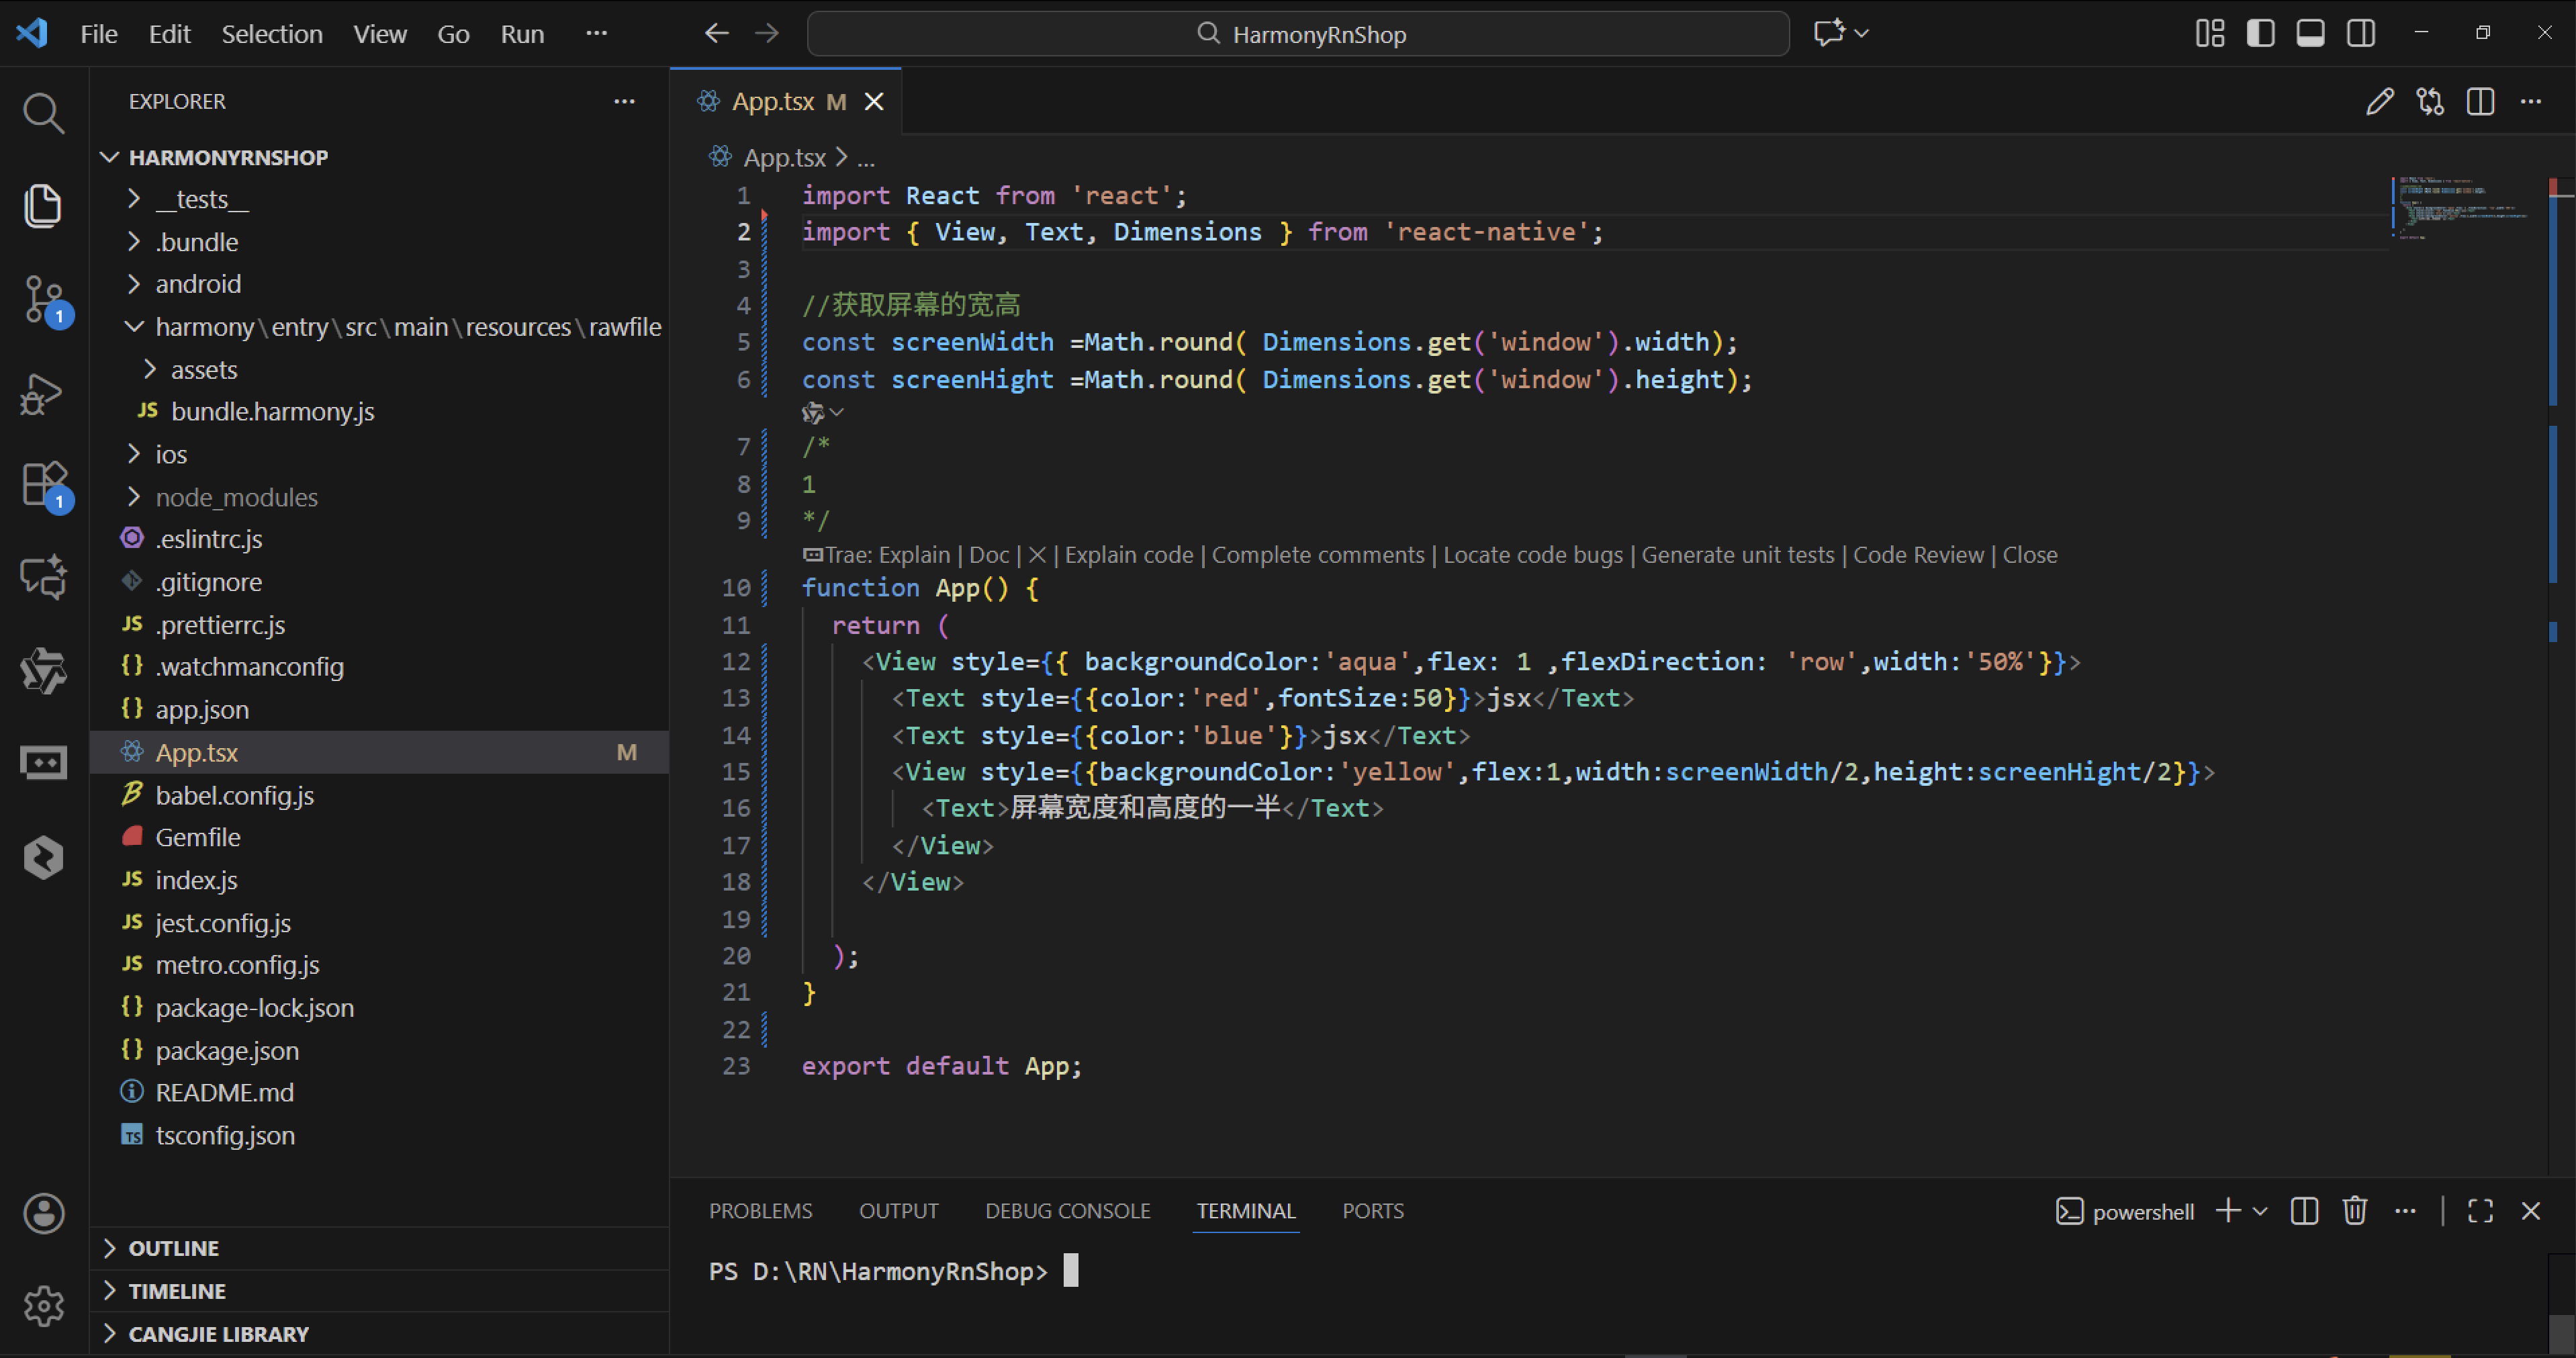This screenshot has height=1358, width=2576.
Task: Click the new terminal plus button
Action: pos(2228,1211)
